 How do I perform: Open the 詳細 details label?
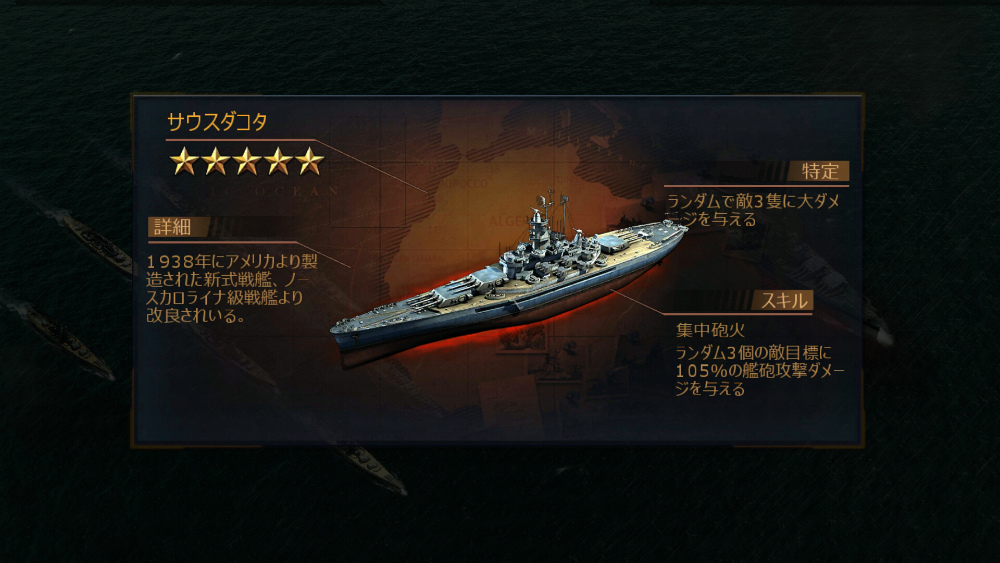coord(172,227)
